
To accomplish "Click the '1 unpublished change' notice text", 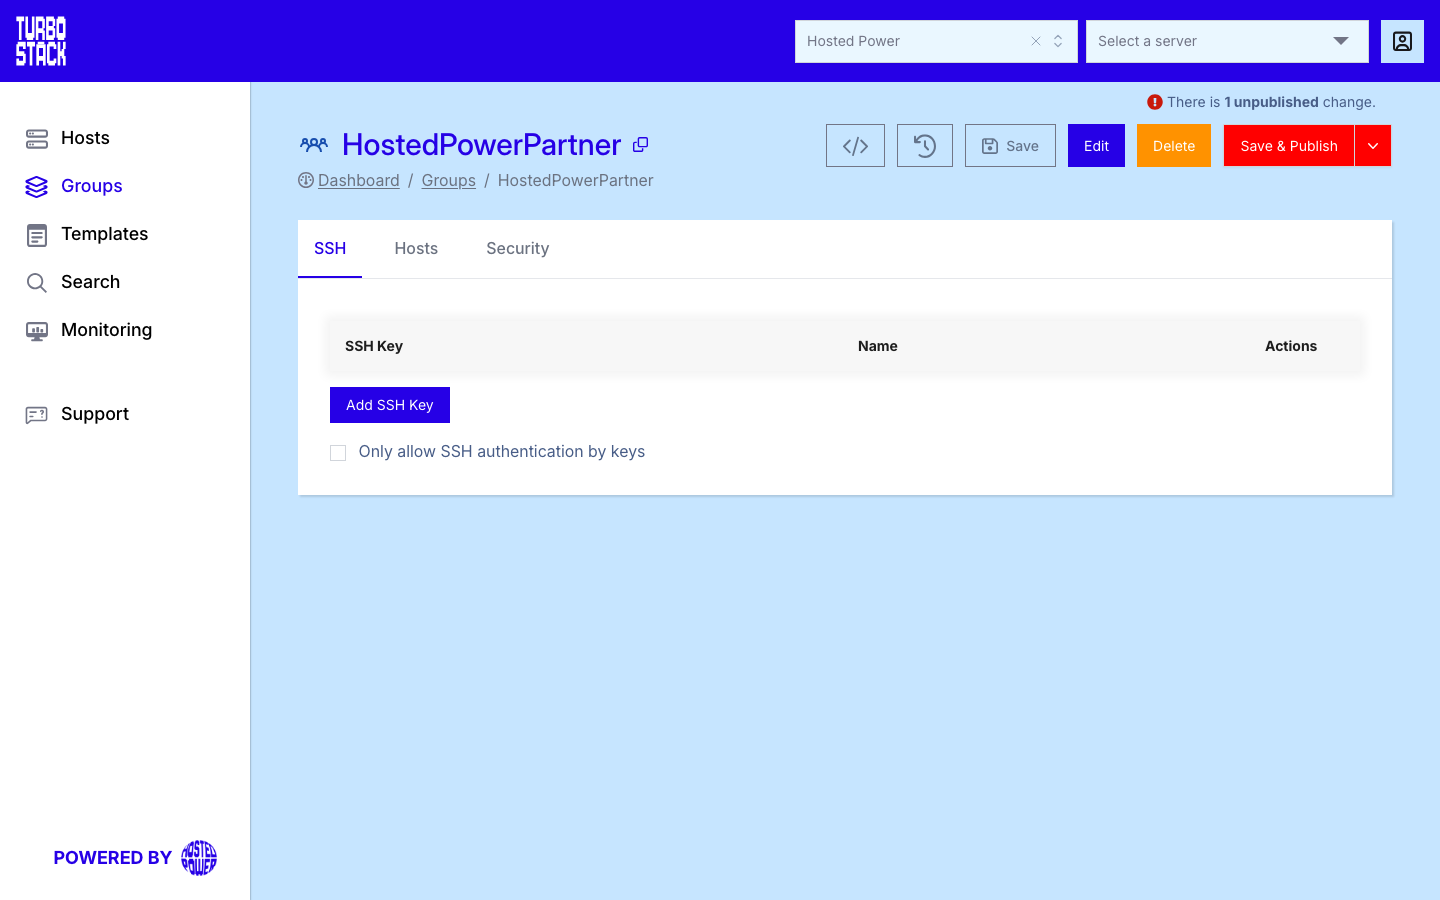I will [x=1271, y=102].
